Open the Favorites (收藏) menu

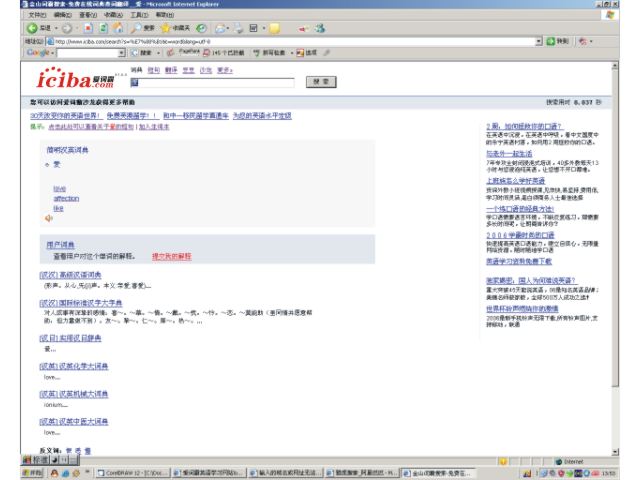point(113,15)
